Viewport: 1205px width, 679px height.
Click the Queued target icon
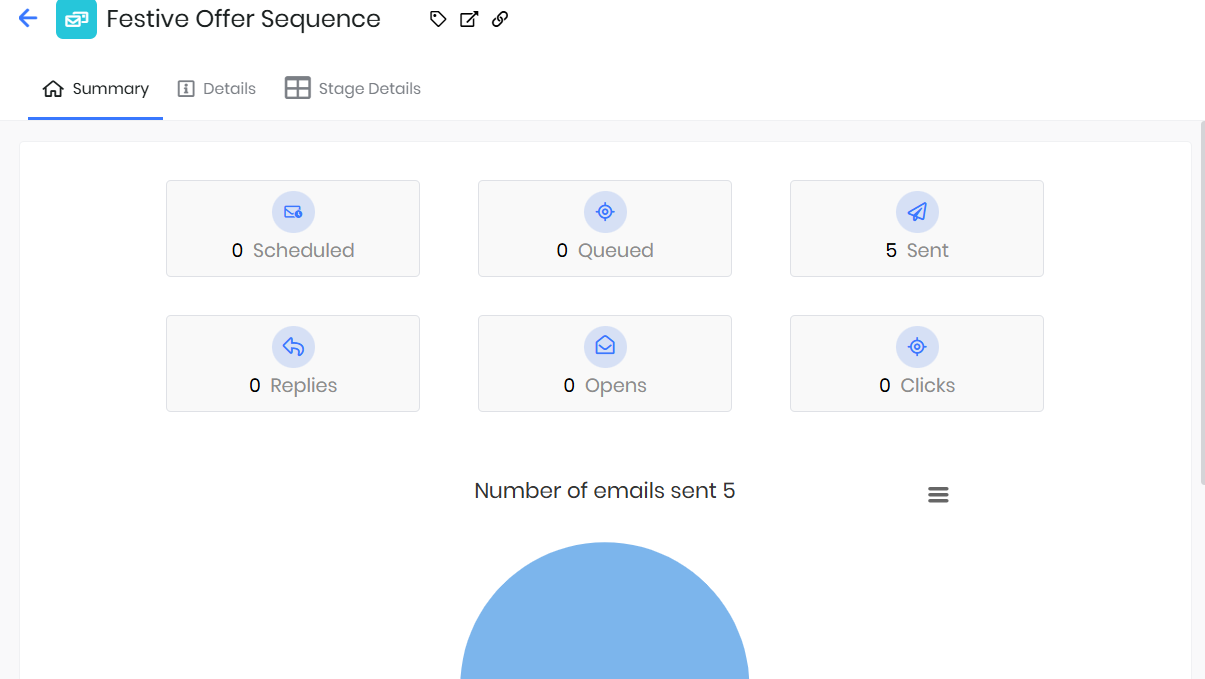coord(605,212)
